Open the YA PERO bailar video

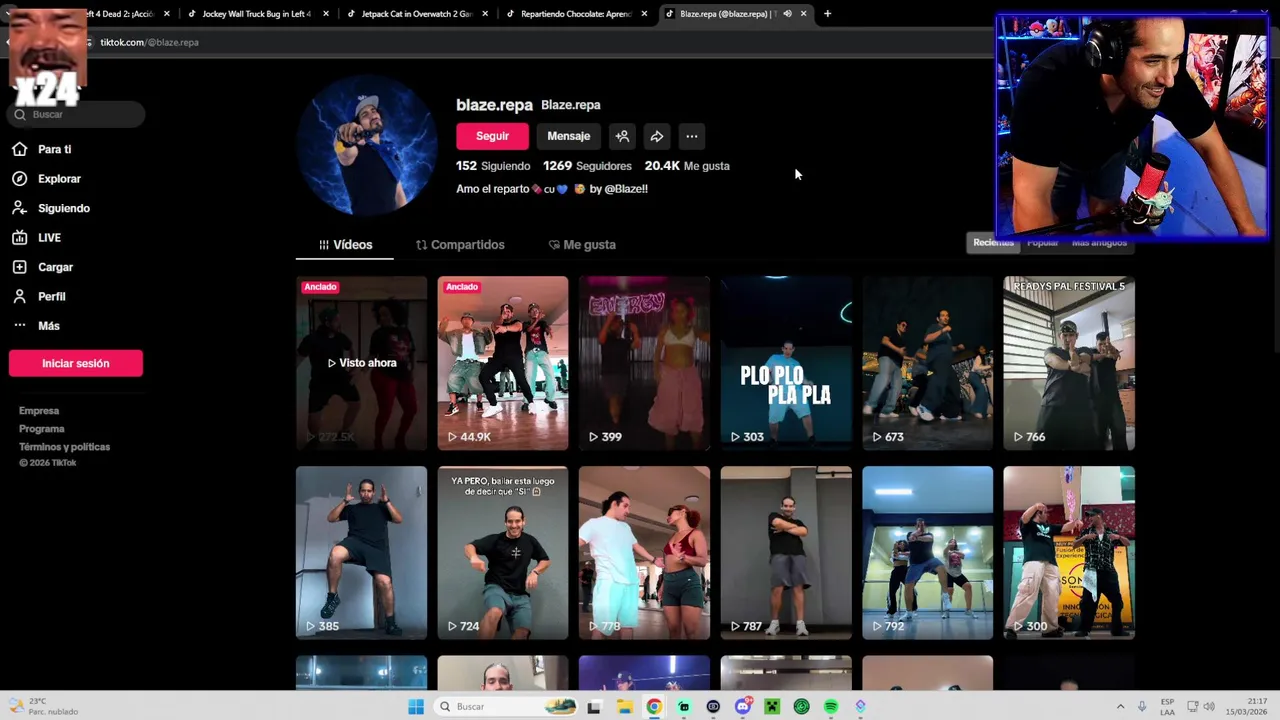(502, 552)
